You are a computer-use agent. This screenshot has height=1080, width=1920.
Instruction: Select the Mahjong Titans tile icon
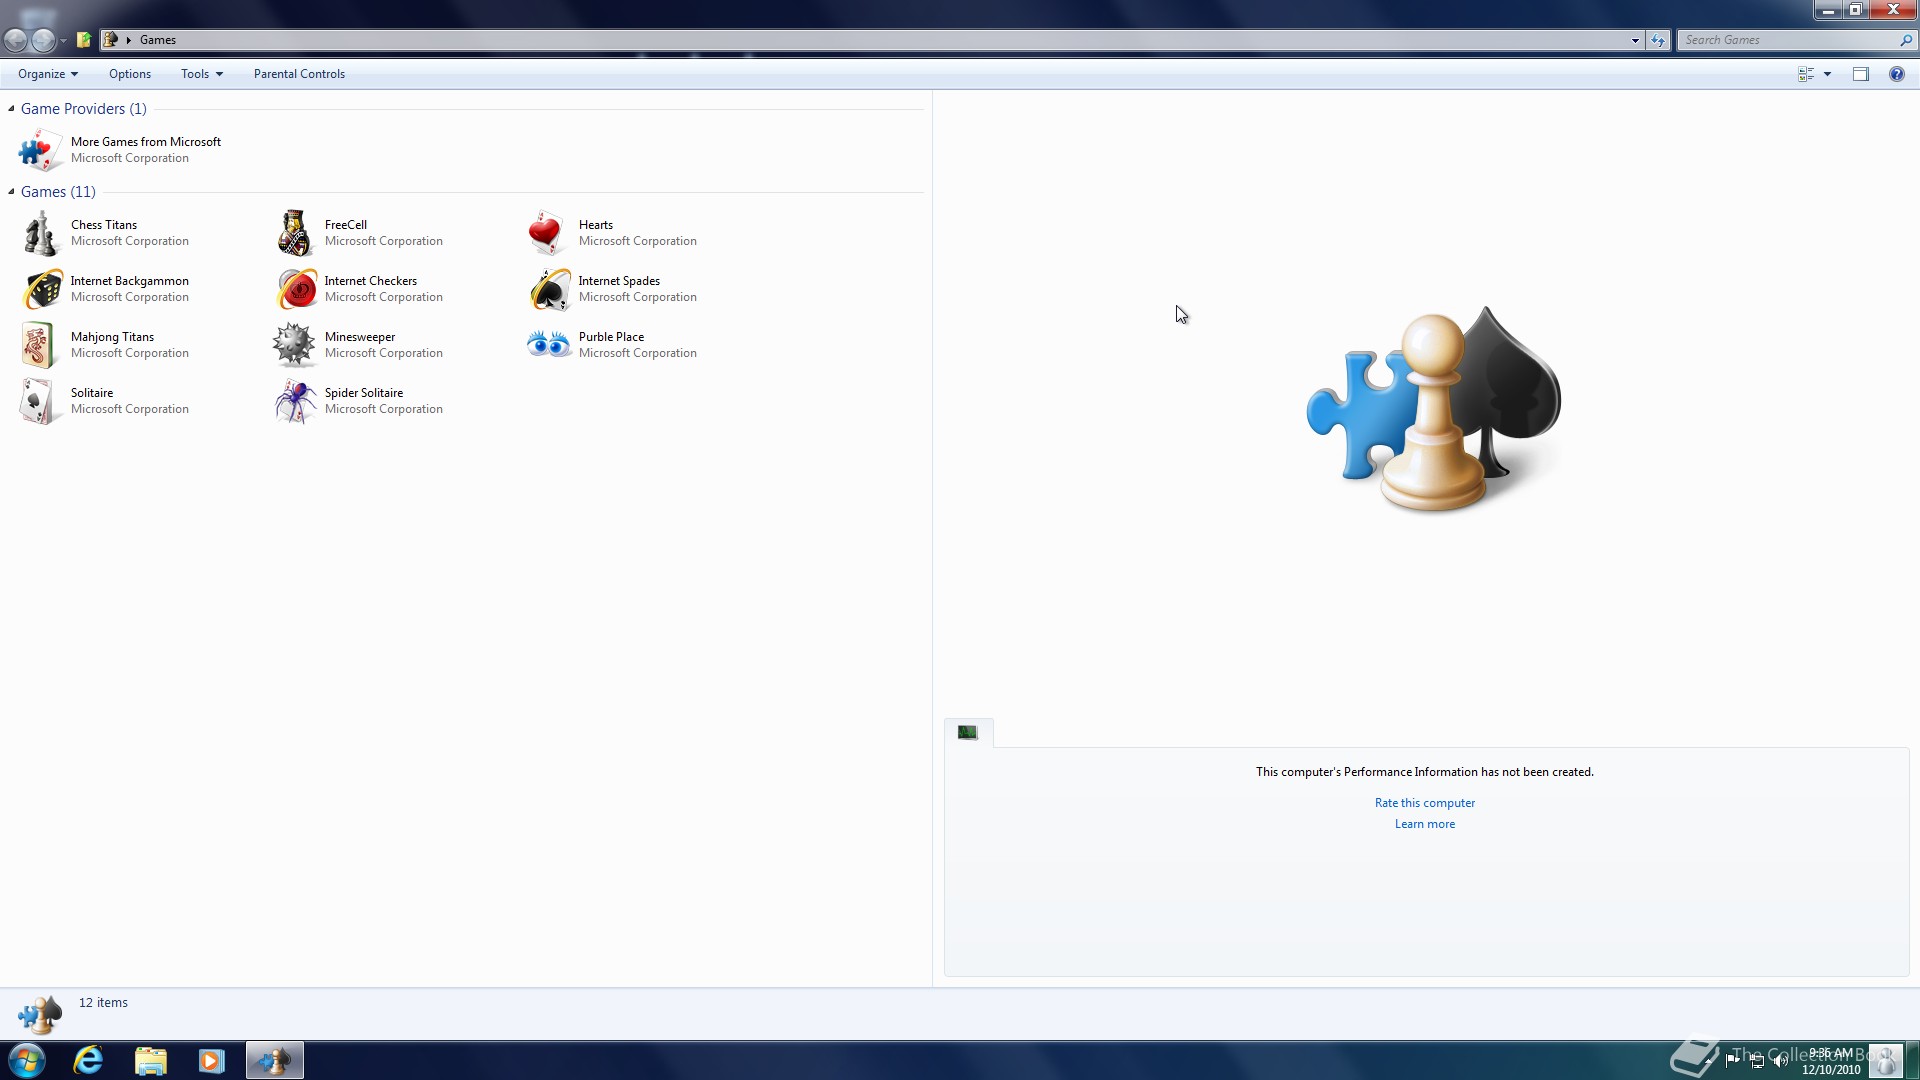click(38, 345)
